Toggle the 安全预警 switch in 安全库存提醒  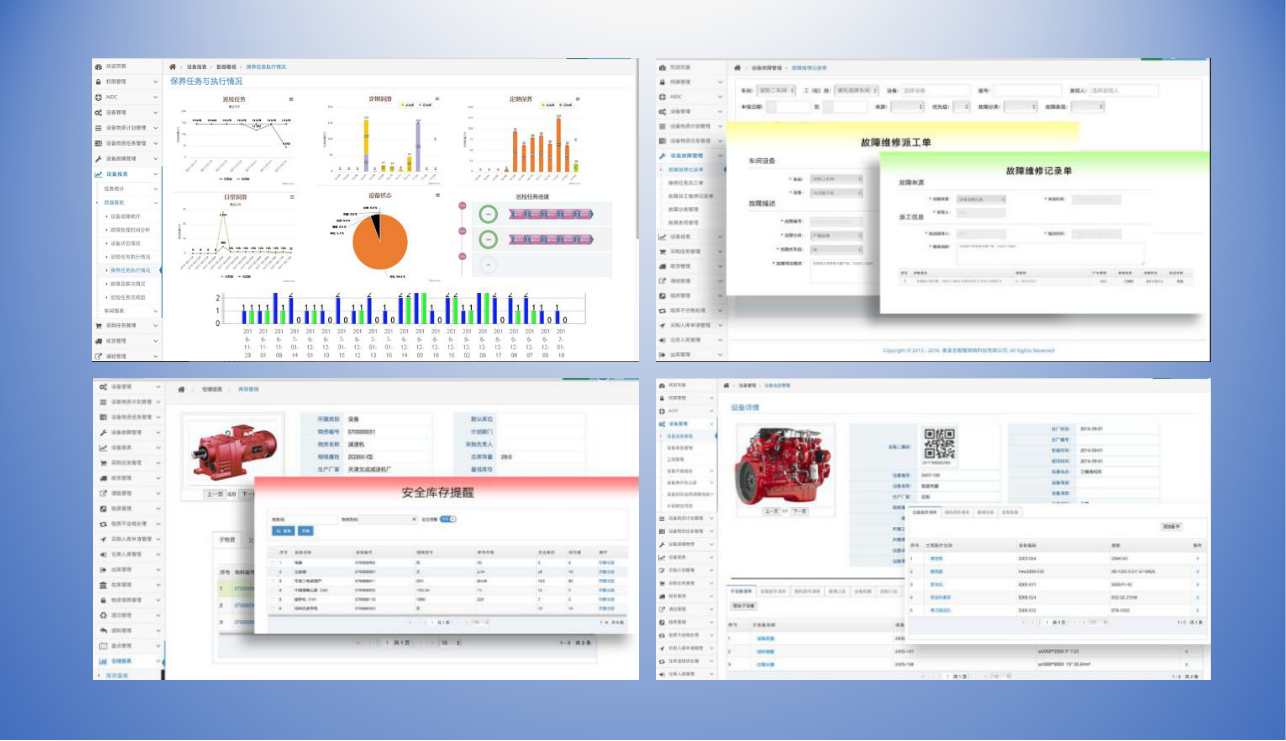pos(448,519)
